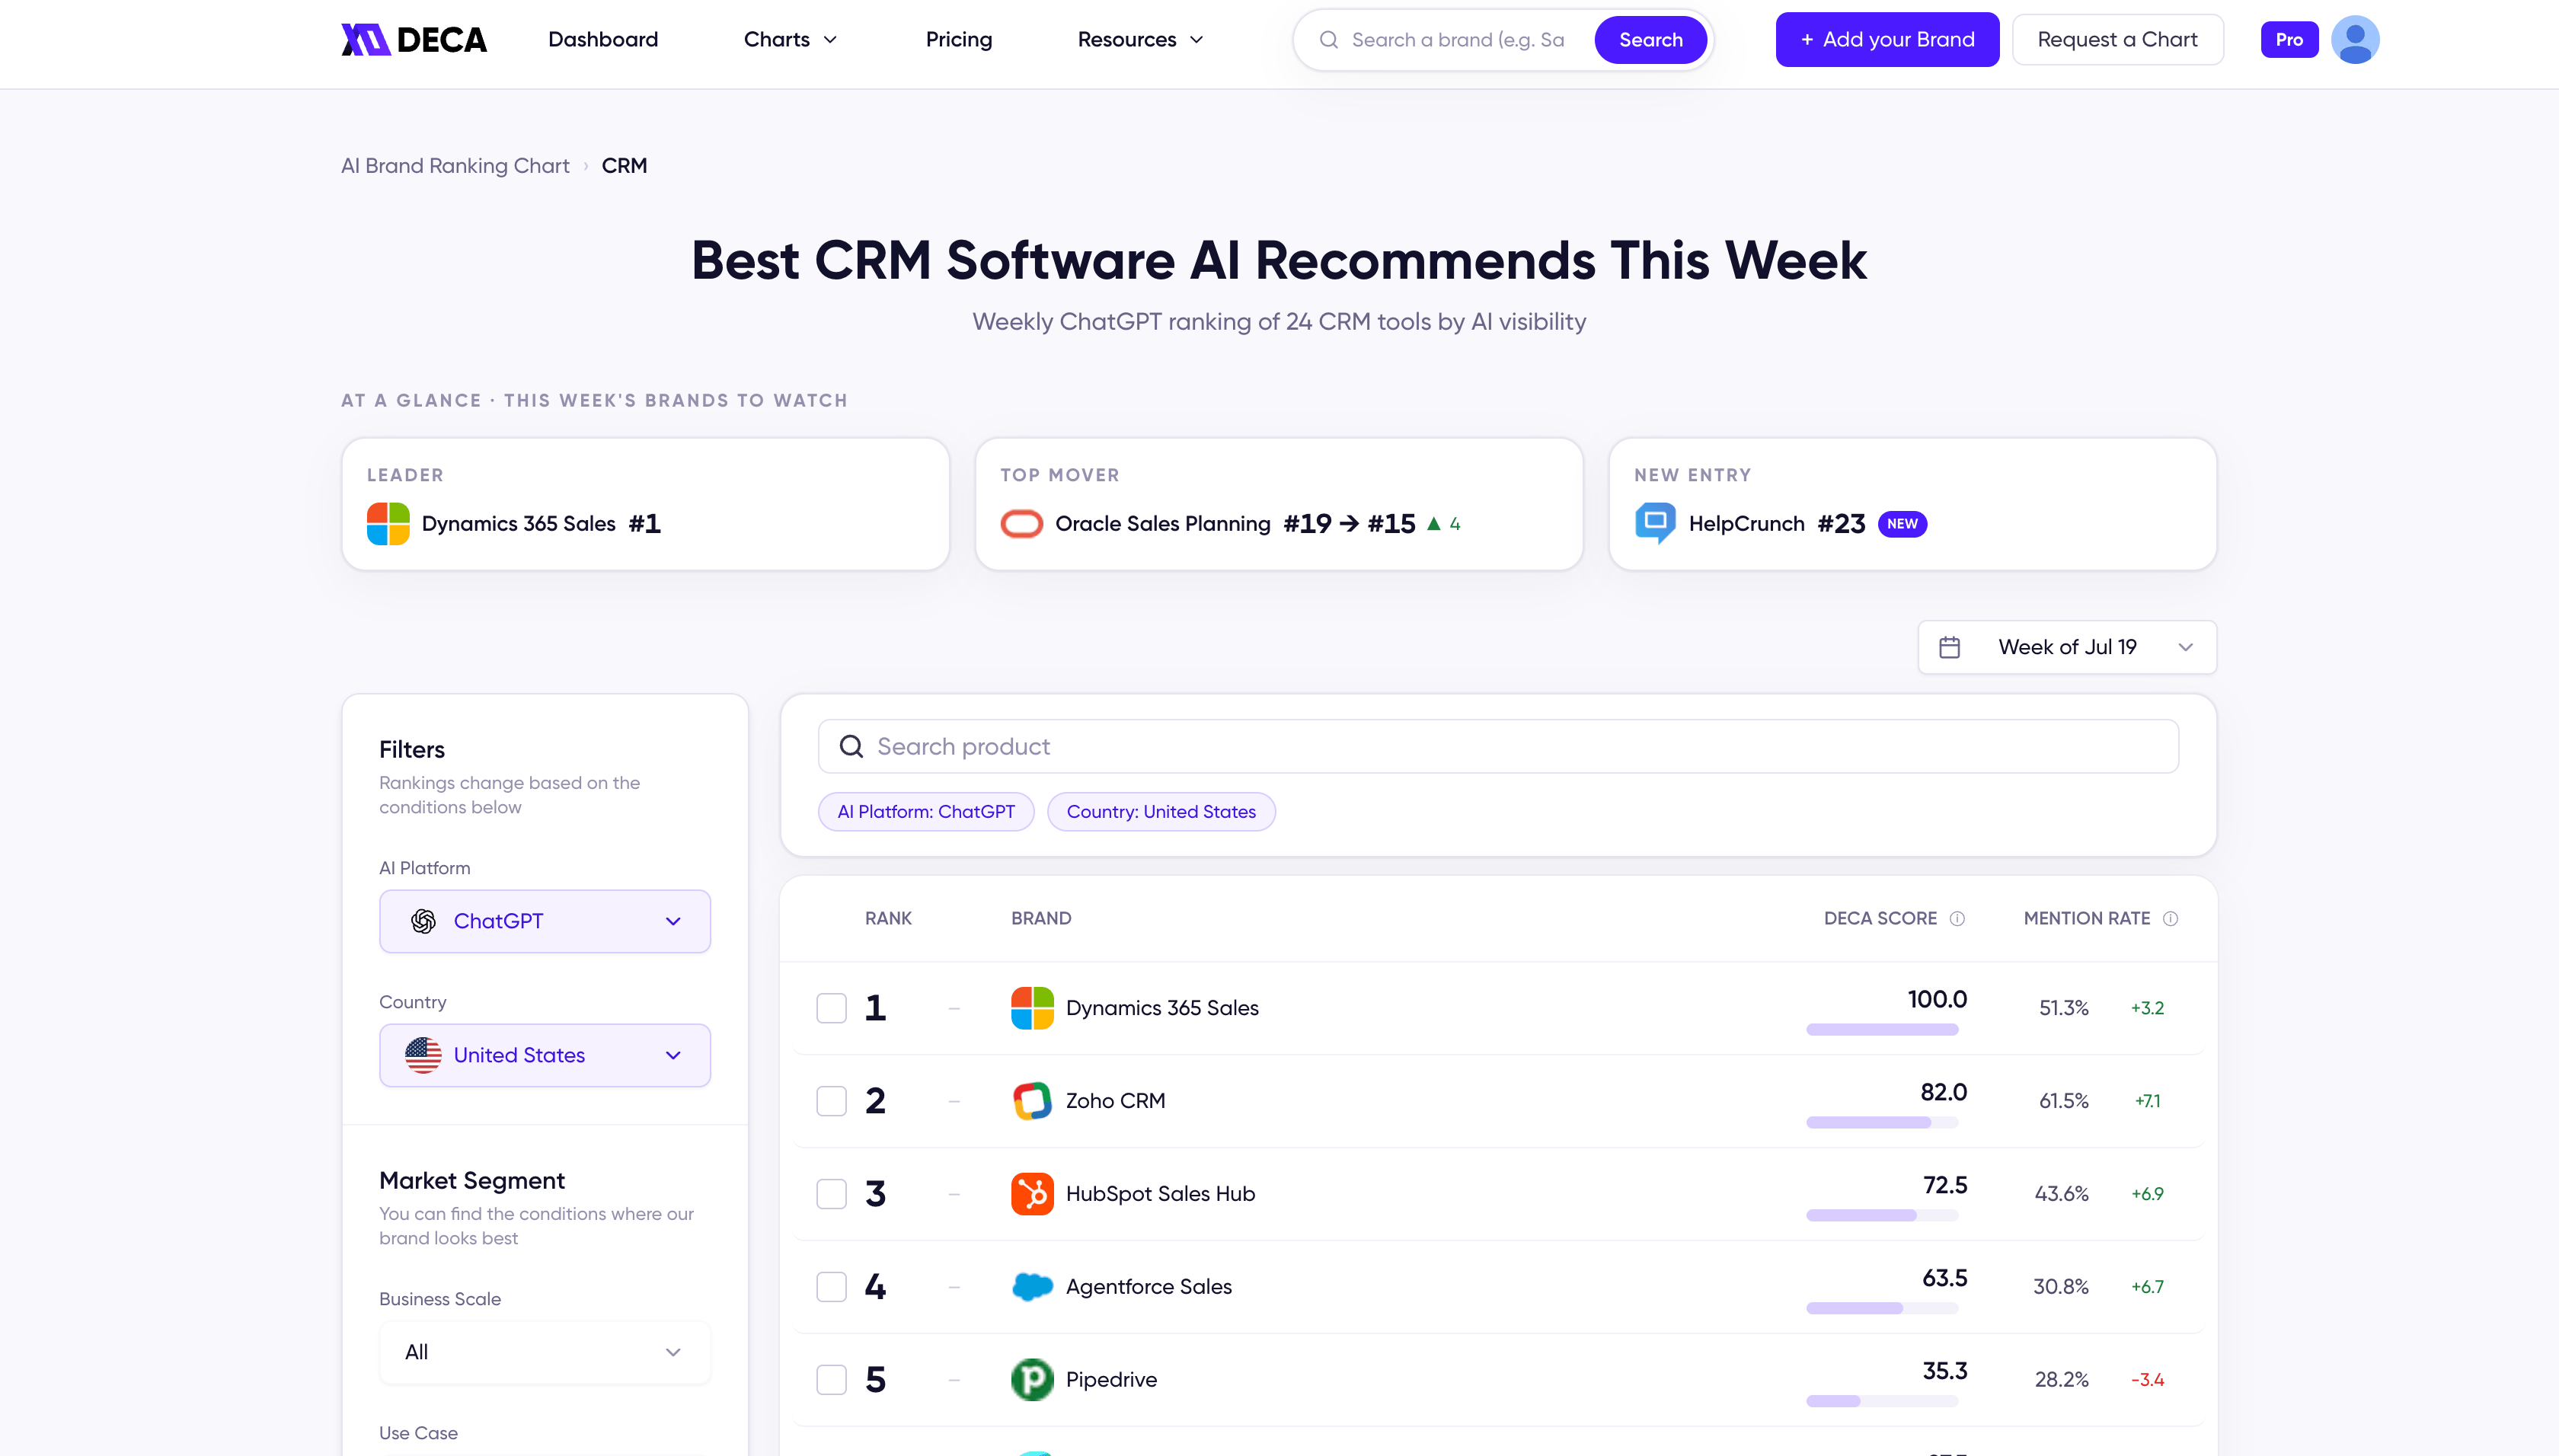The width and height of the screenshot is (2559, 1456).
Task: Click the Dynamics 365 Sales logo in Leader card
Action: pyautogui.click(x=388, y=524)
